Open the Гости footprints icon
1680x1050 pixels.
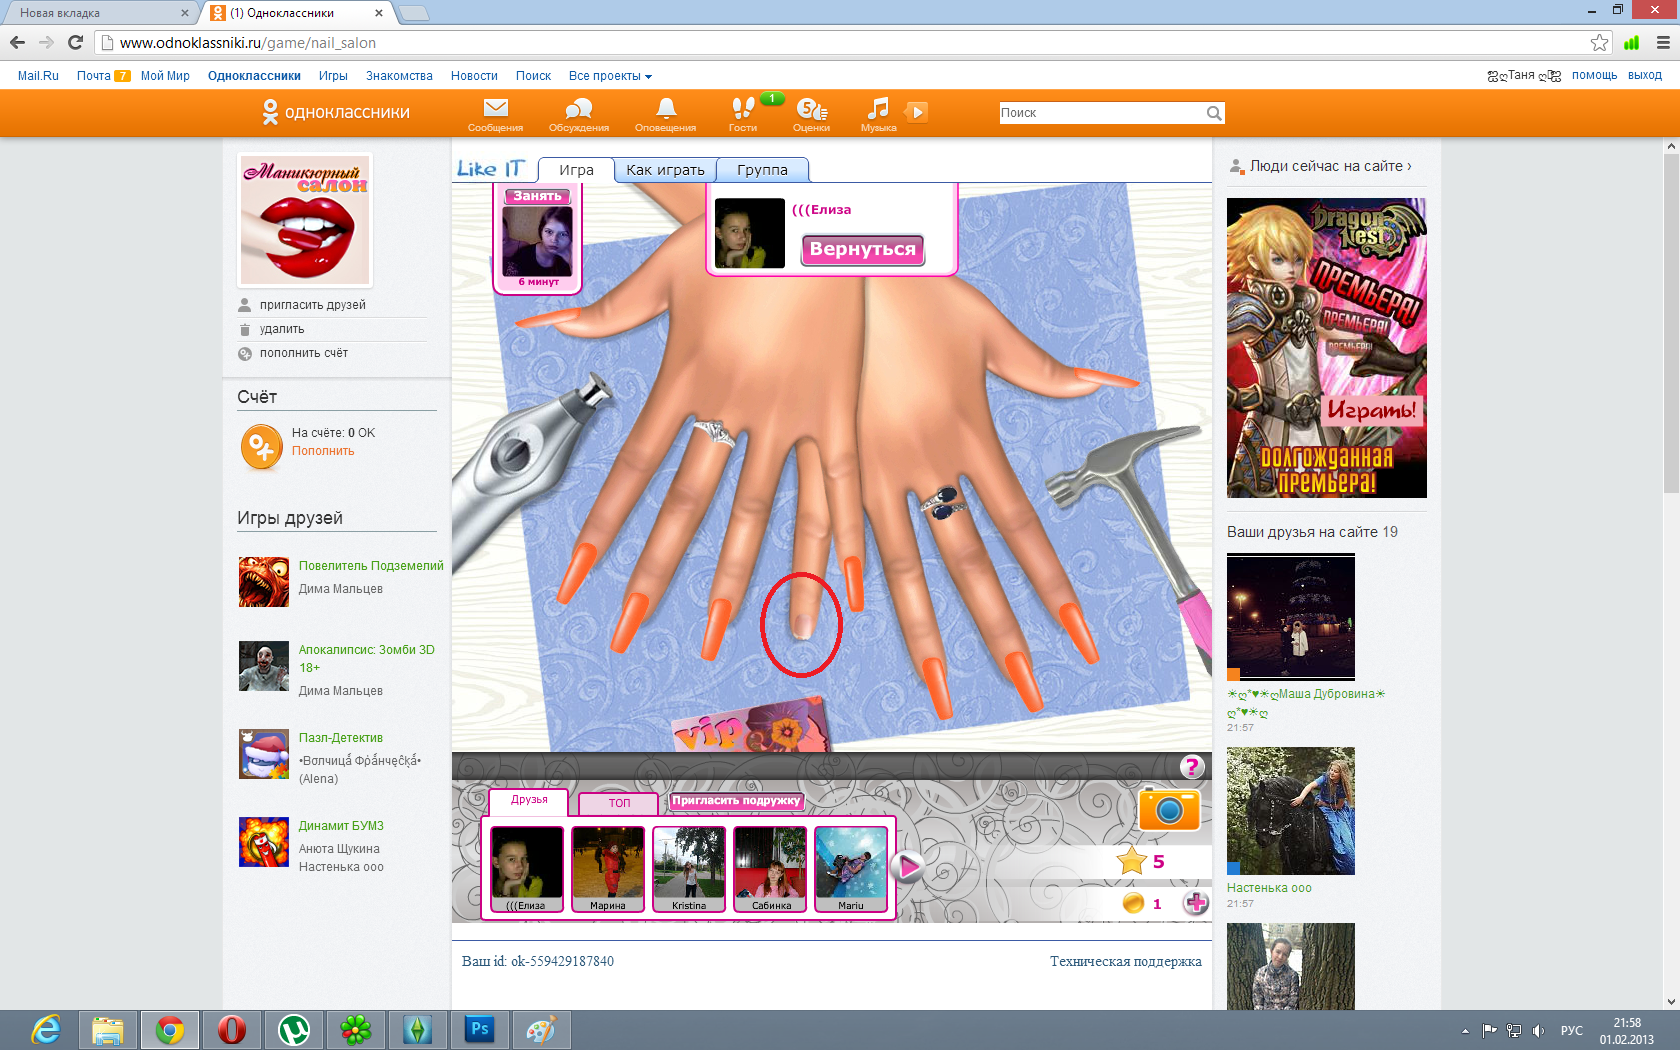pyautogui.click(x=743, y=108)
